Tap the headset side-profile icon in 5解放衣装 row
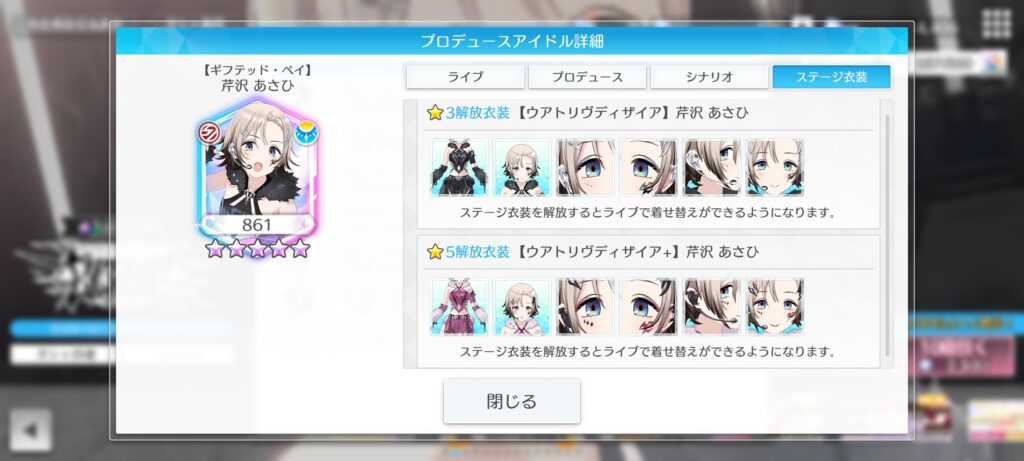Viewport: 1024px width, 461px height. point(711,306)
